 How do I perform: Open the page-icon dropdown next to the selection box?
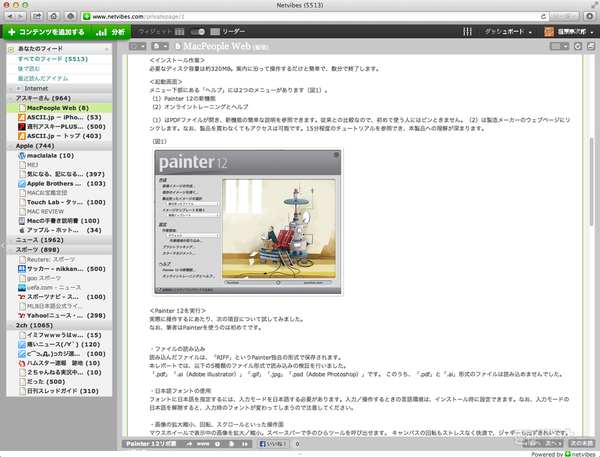[160, 46]
